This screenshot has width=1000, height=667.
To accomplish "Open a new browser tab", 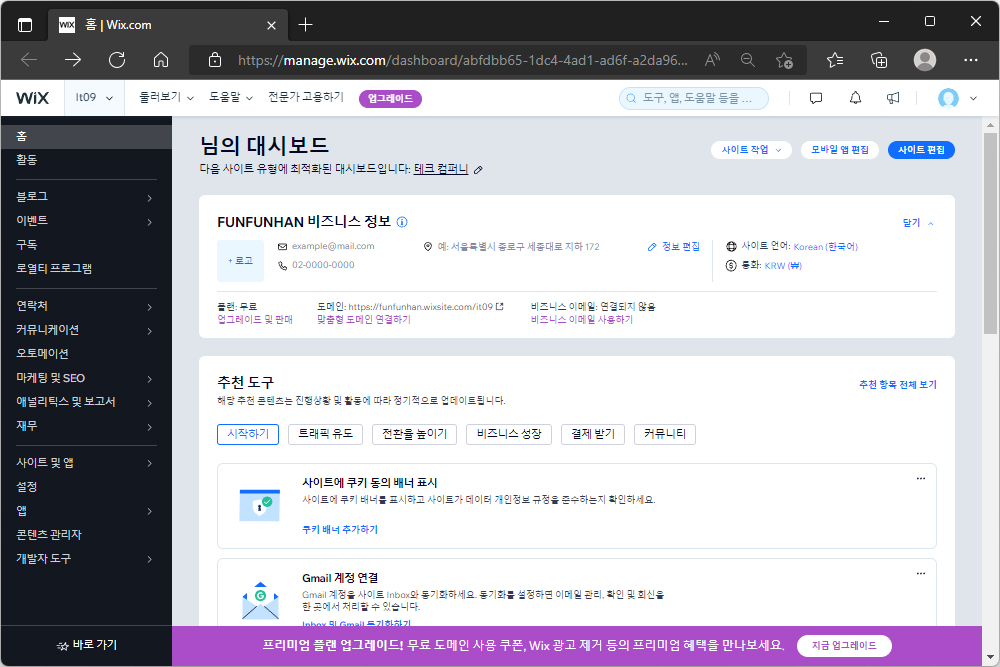I will coord(305,25).
